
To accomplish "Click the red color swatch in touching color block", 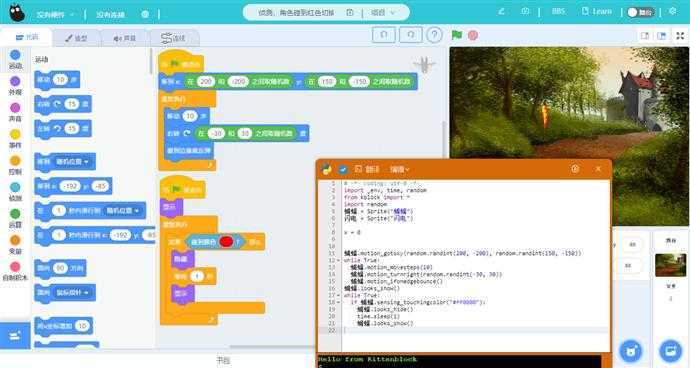I will pyautogui.click(x=226, y=242).
